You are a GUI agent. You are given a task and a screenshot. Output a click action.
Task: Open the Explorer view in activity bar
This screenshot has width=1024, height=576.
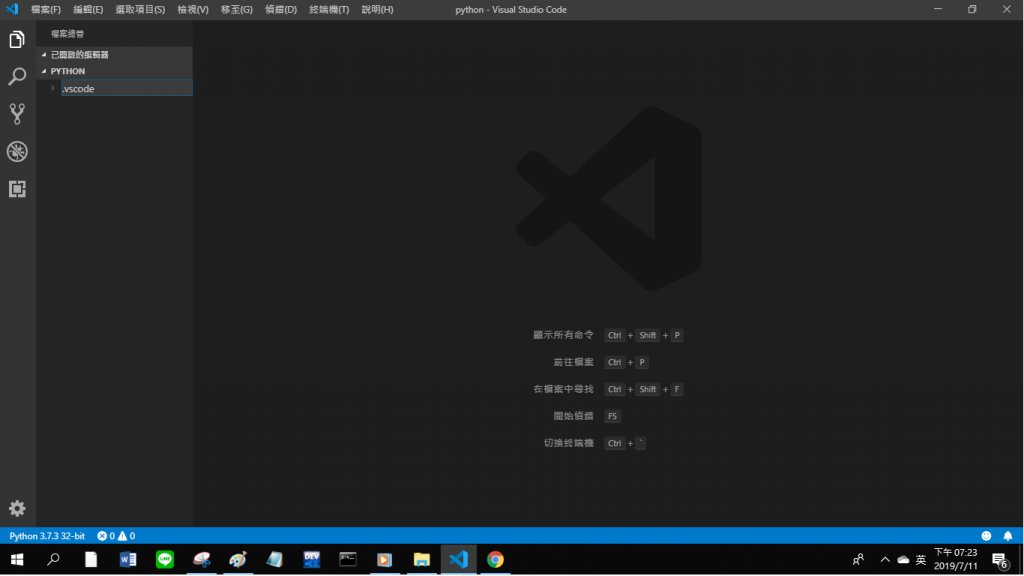pyautogui.click(x=17, y=40)
